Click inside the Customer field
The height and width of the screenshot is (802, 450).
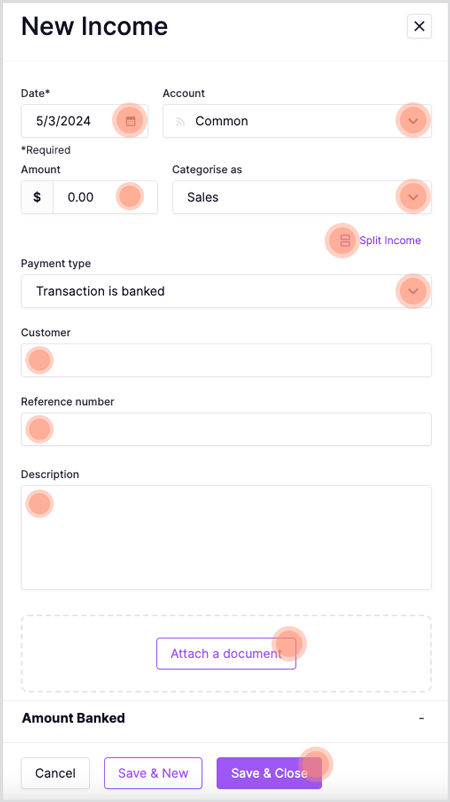tap(226, 360)
